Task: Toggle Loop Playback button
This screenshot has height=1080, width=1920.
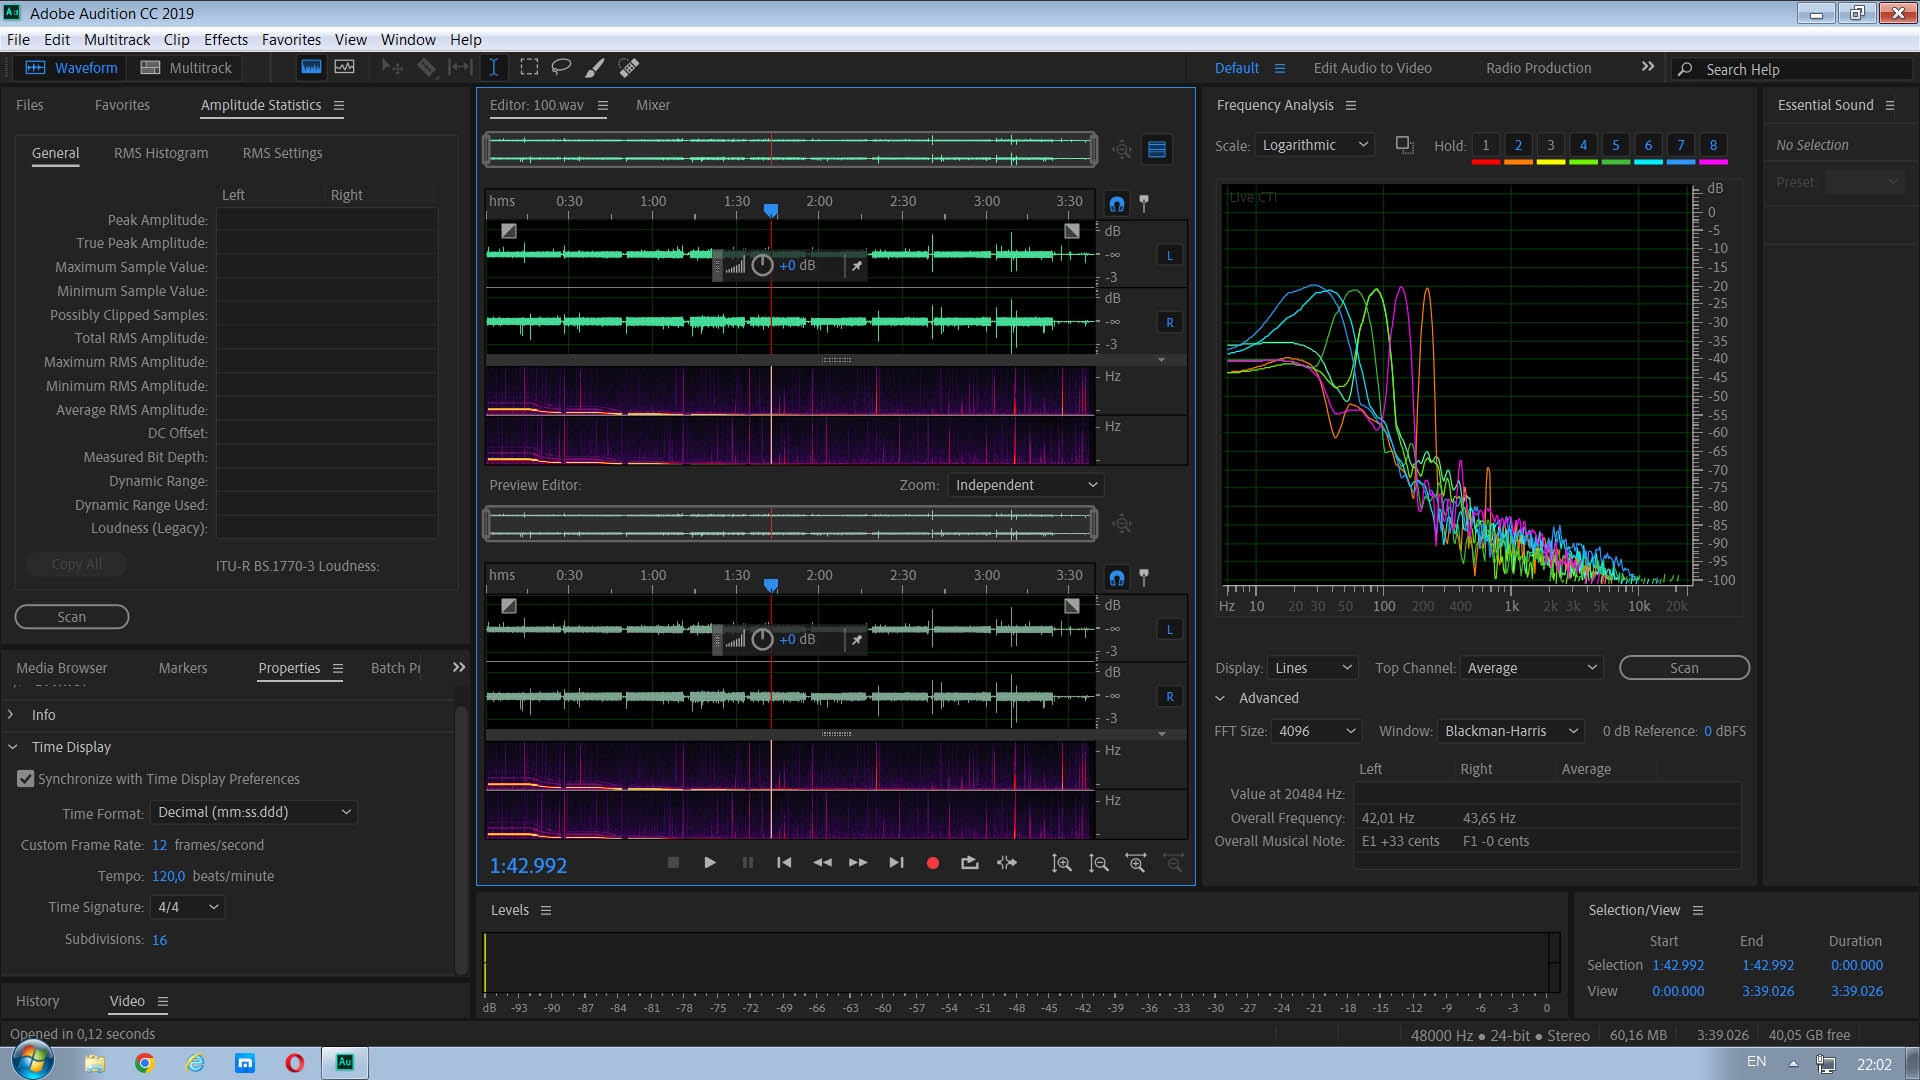Action: point(969,863)
